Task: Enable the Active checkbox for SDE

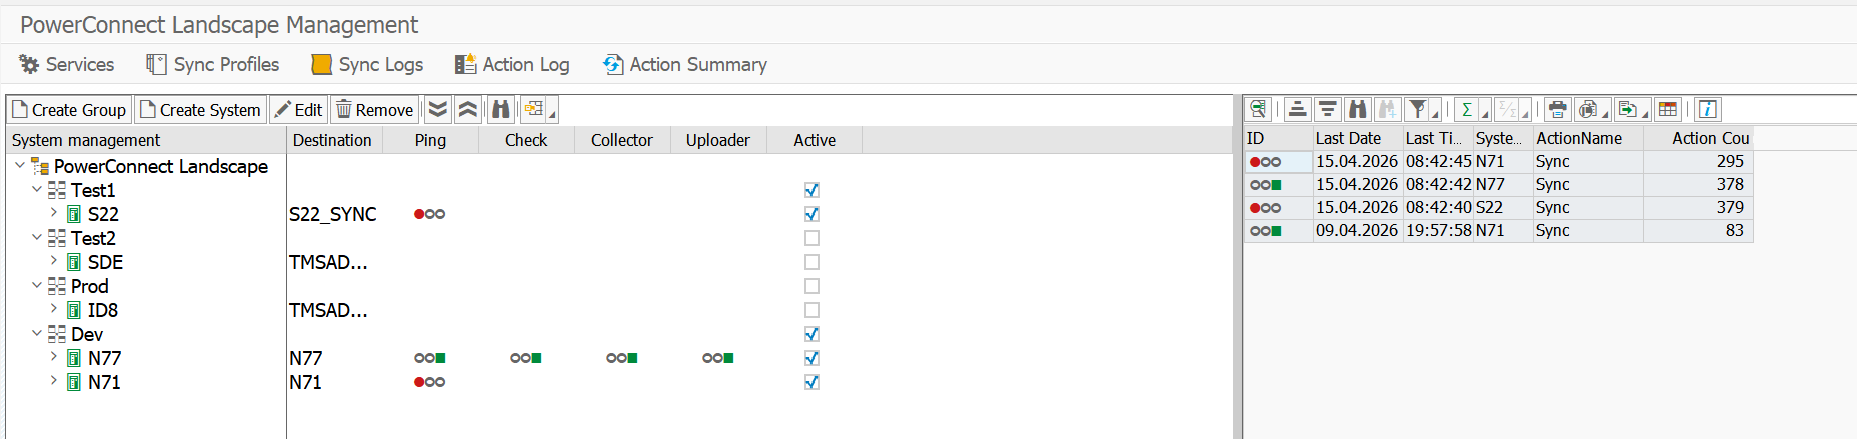Action: point(812,262)
